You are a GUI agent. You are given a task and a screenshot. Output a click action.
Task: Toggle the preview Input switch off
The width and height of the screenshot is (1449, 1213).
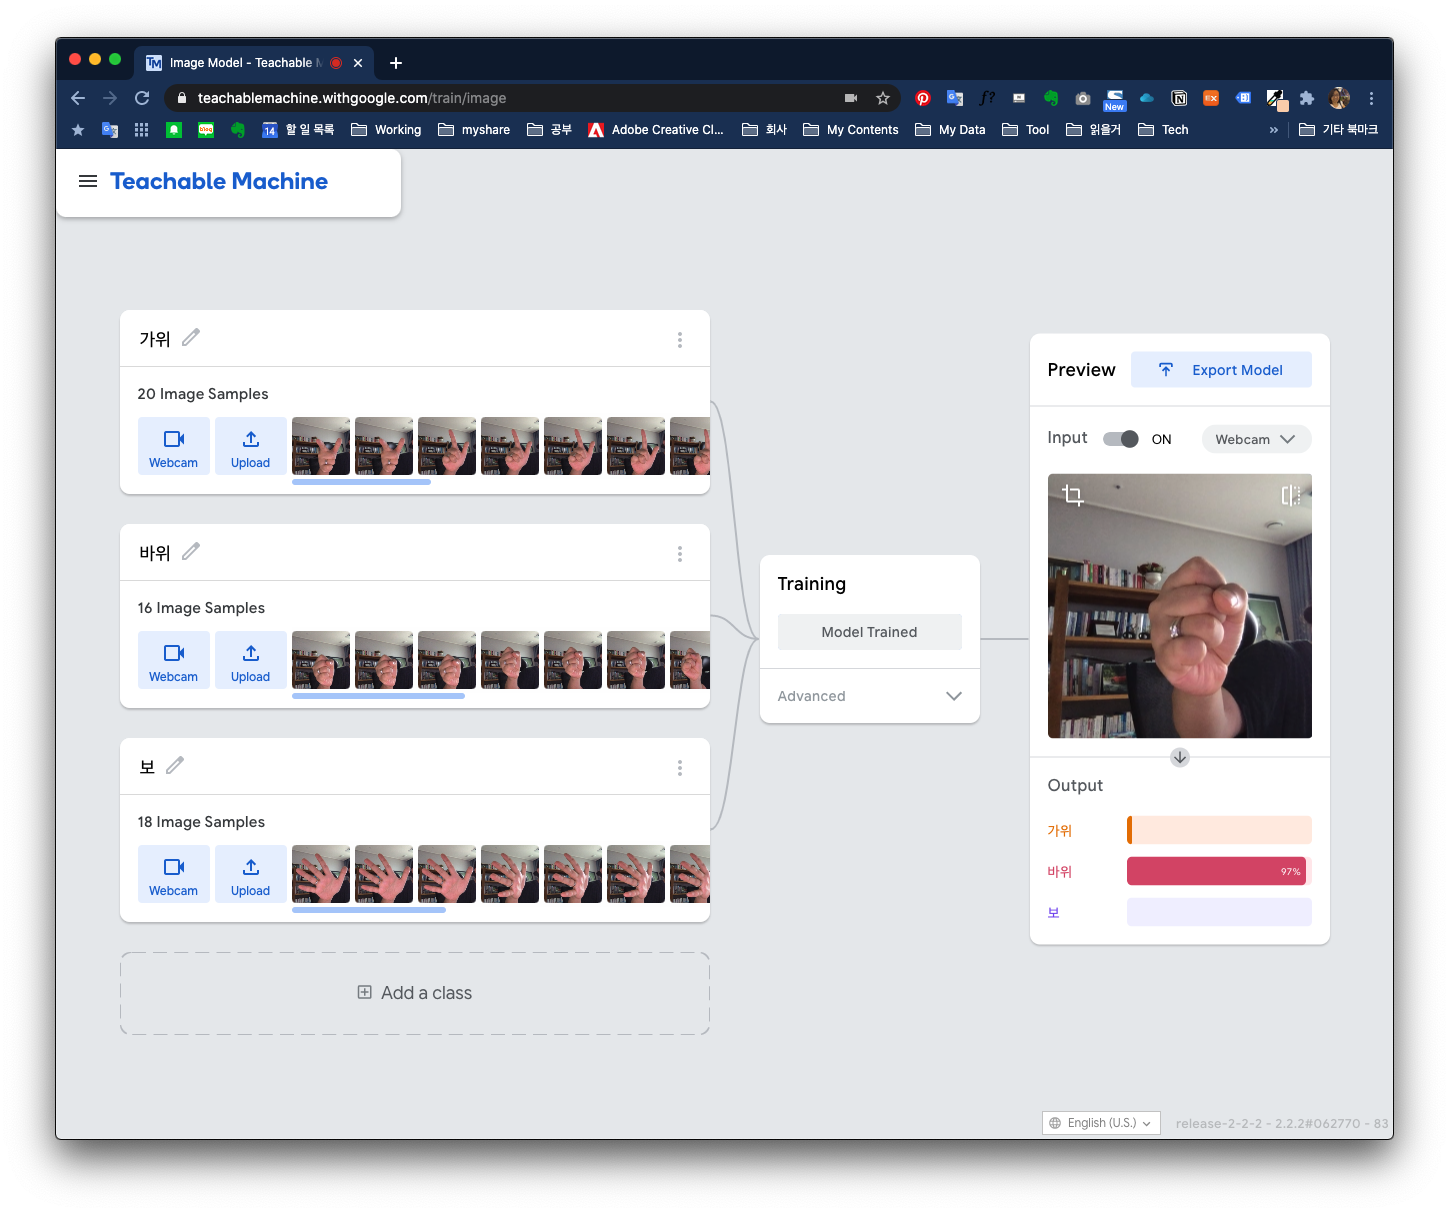tap(1121, 439)
